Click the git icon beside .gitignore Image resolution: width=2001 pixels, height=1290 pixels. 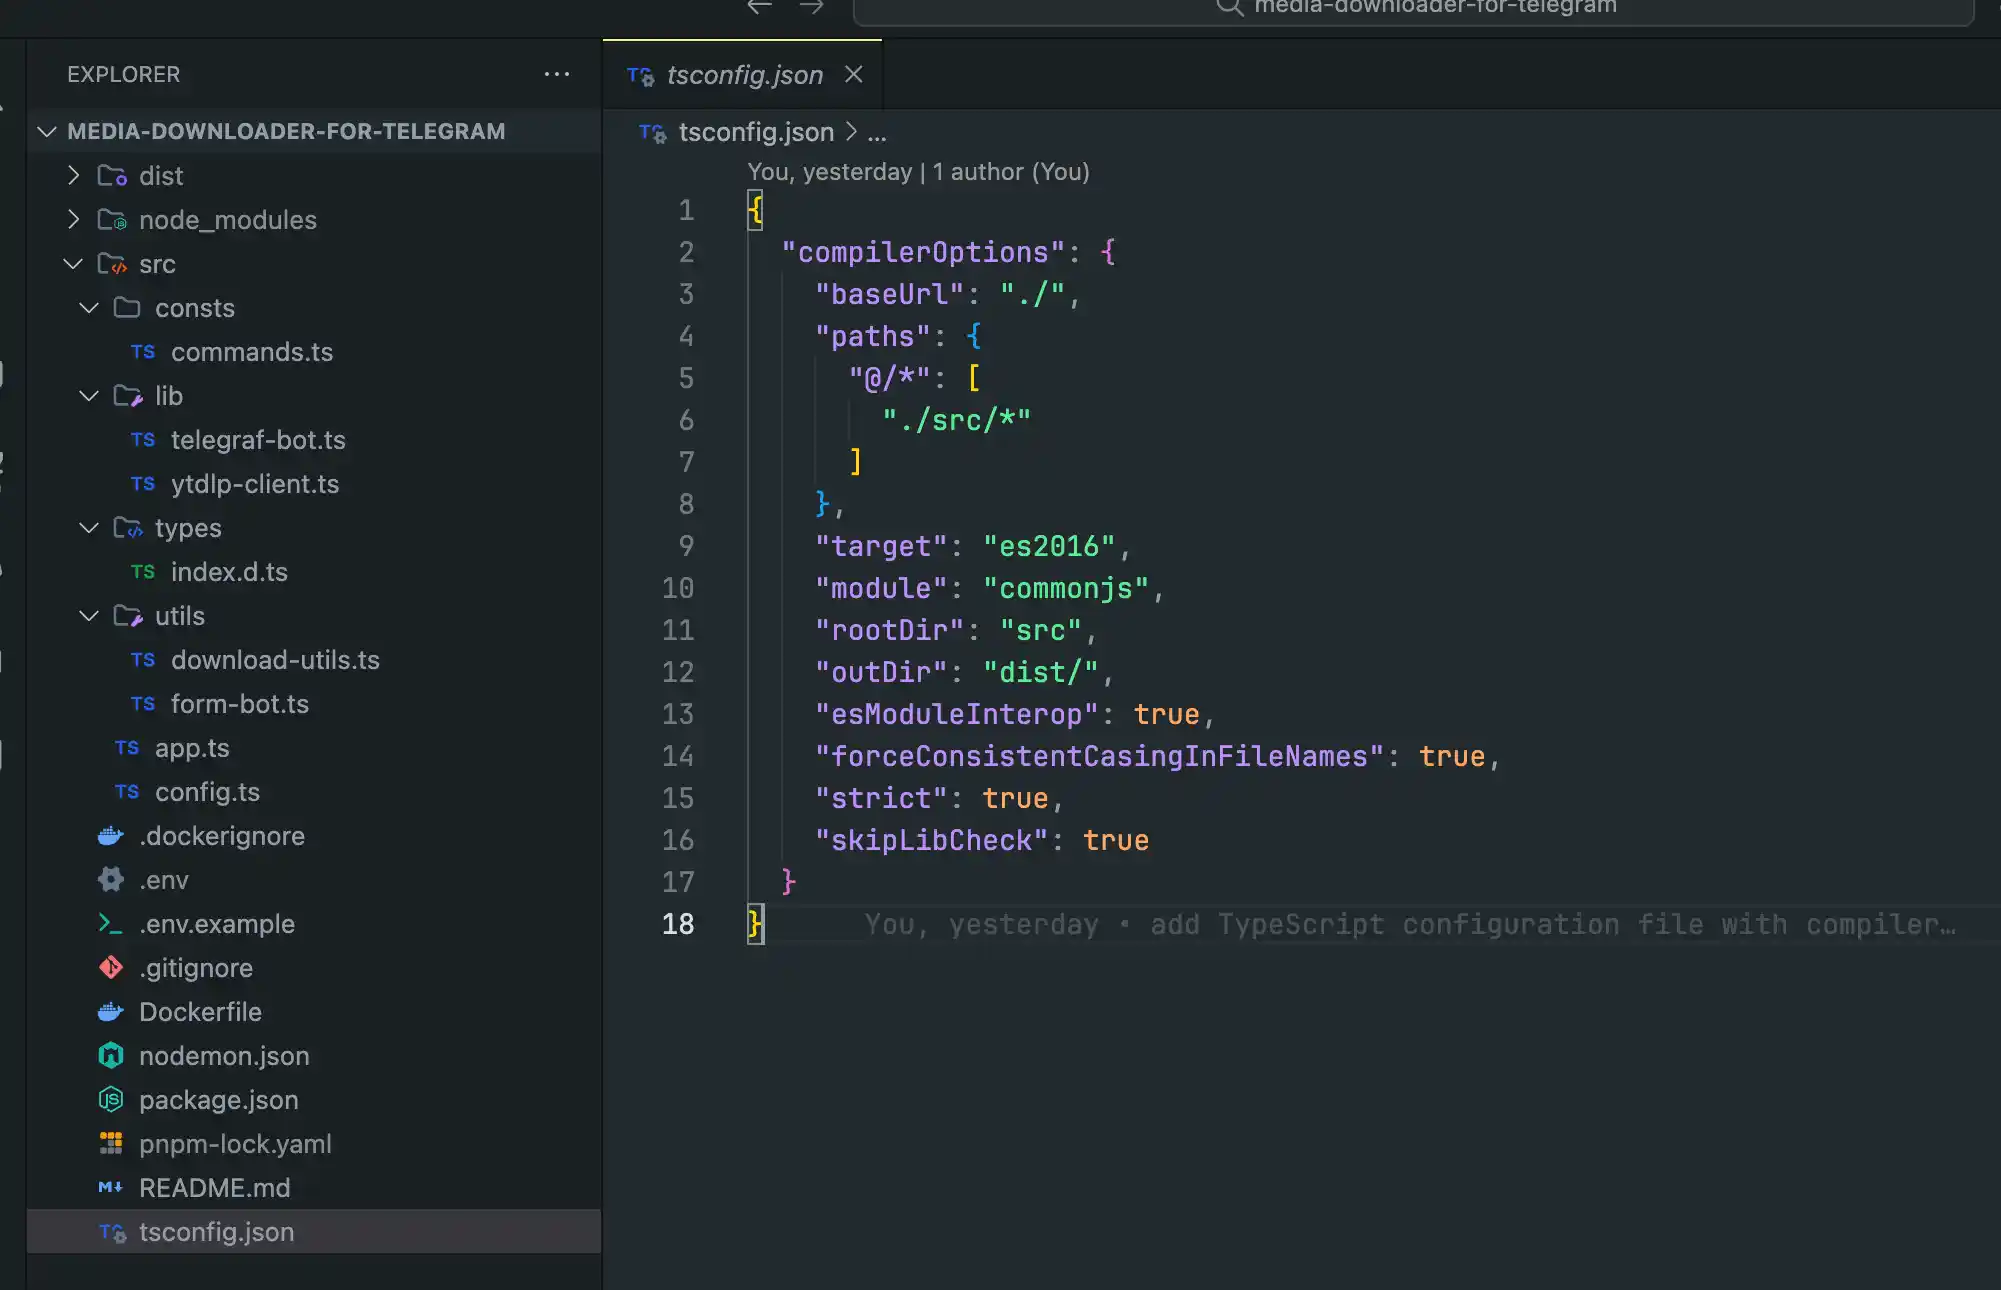111,968
